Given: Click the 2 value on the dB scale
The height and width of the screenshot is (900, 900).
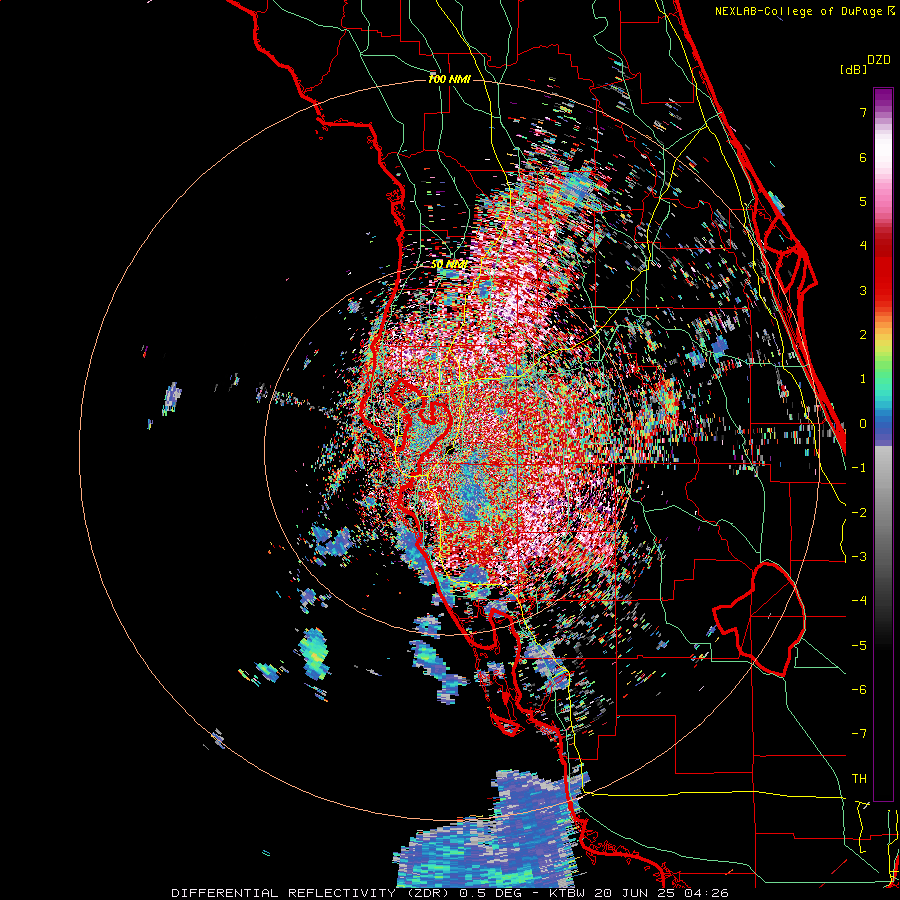Looking at the screenshot, I should pyautogui.click(x=863, y=334).
